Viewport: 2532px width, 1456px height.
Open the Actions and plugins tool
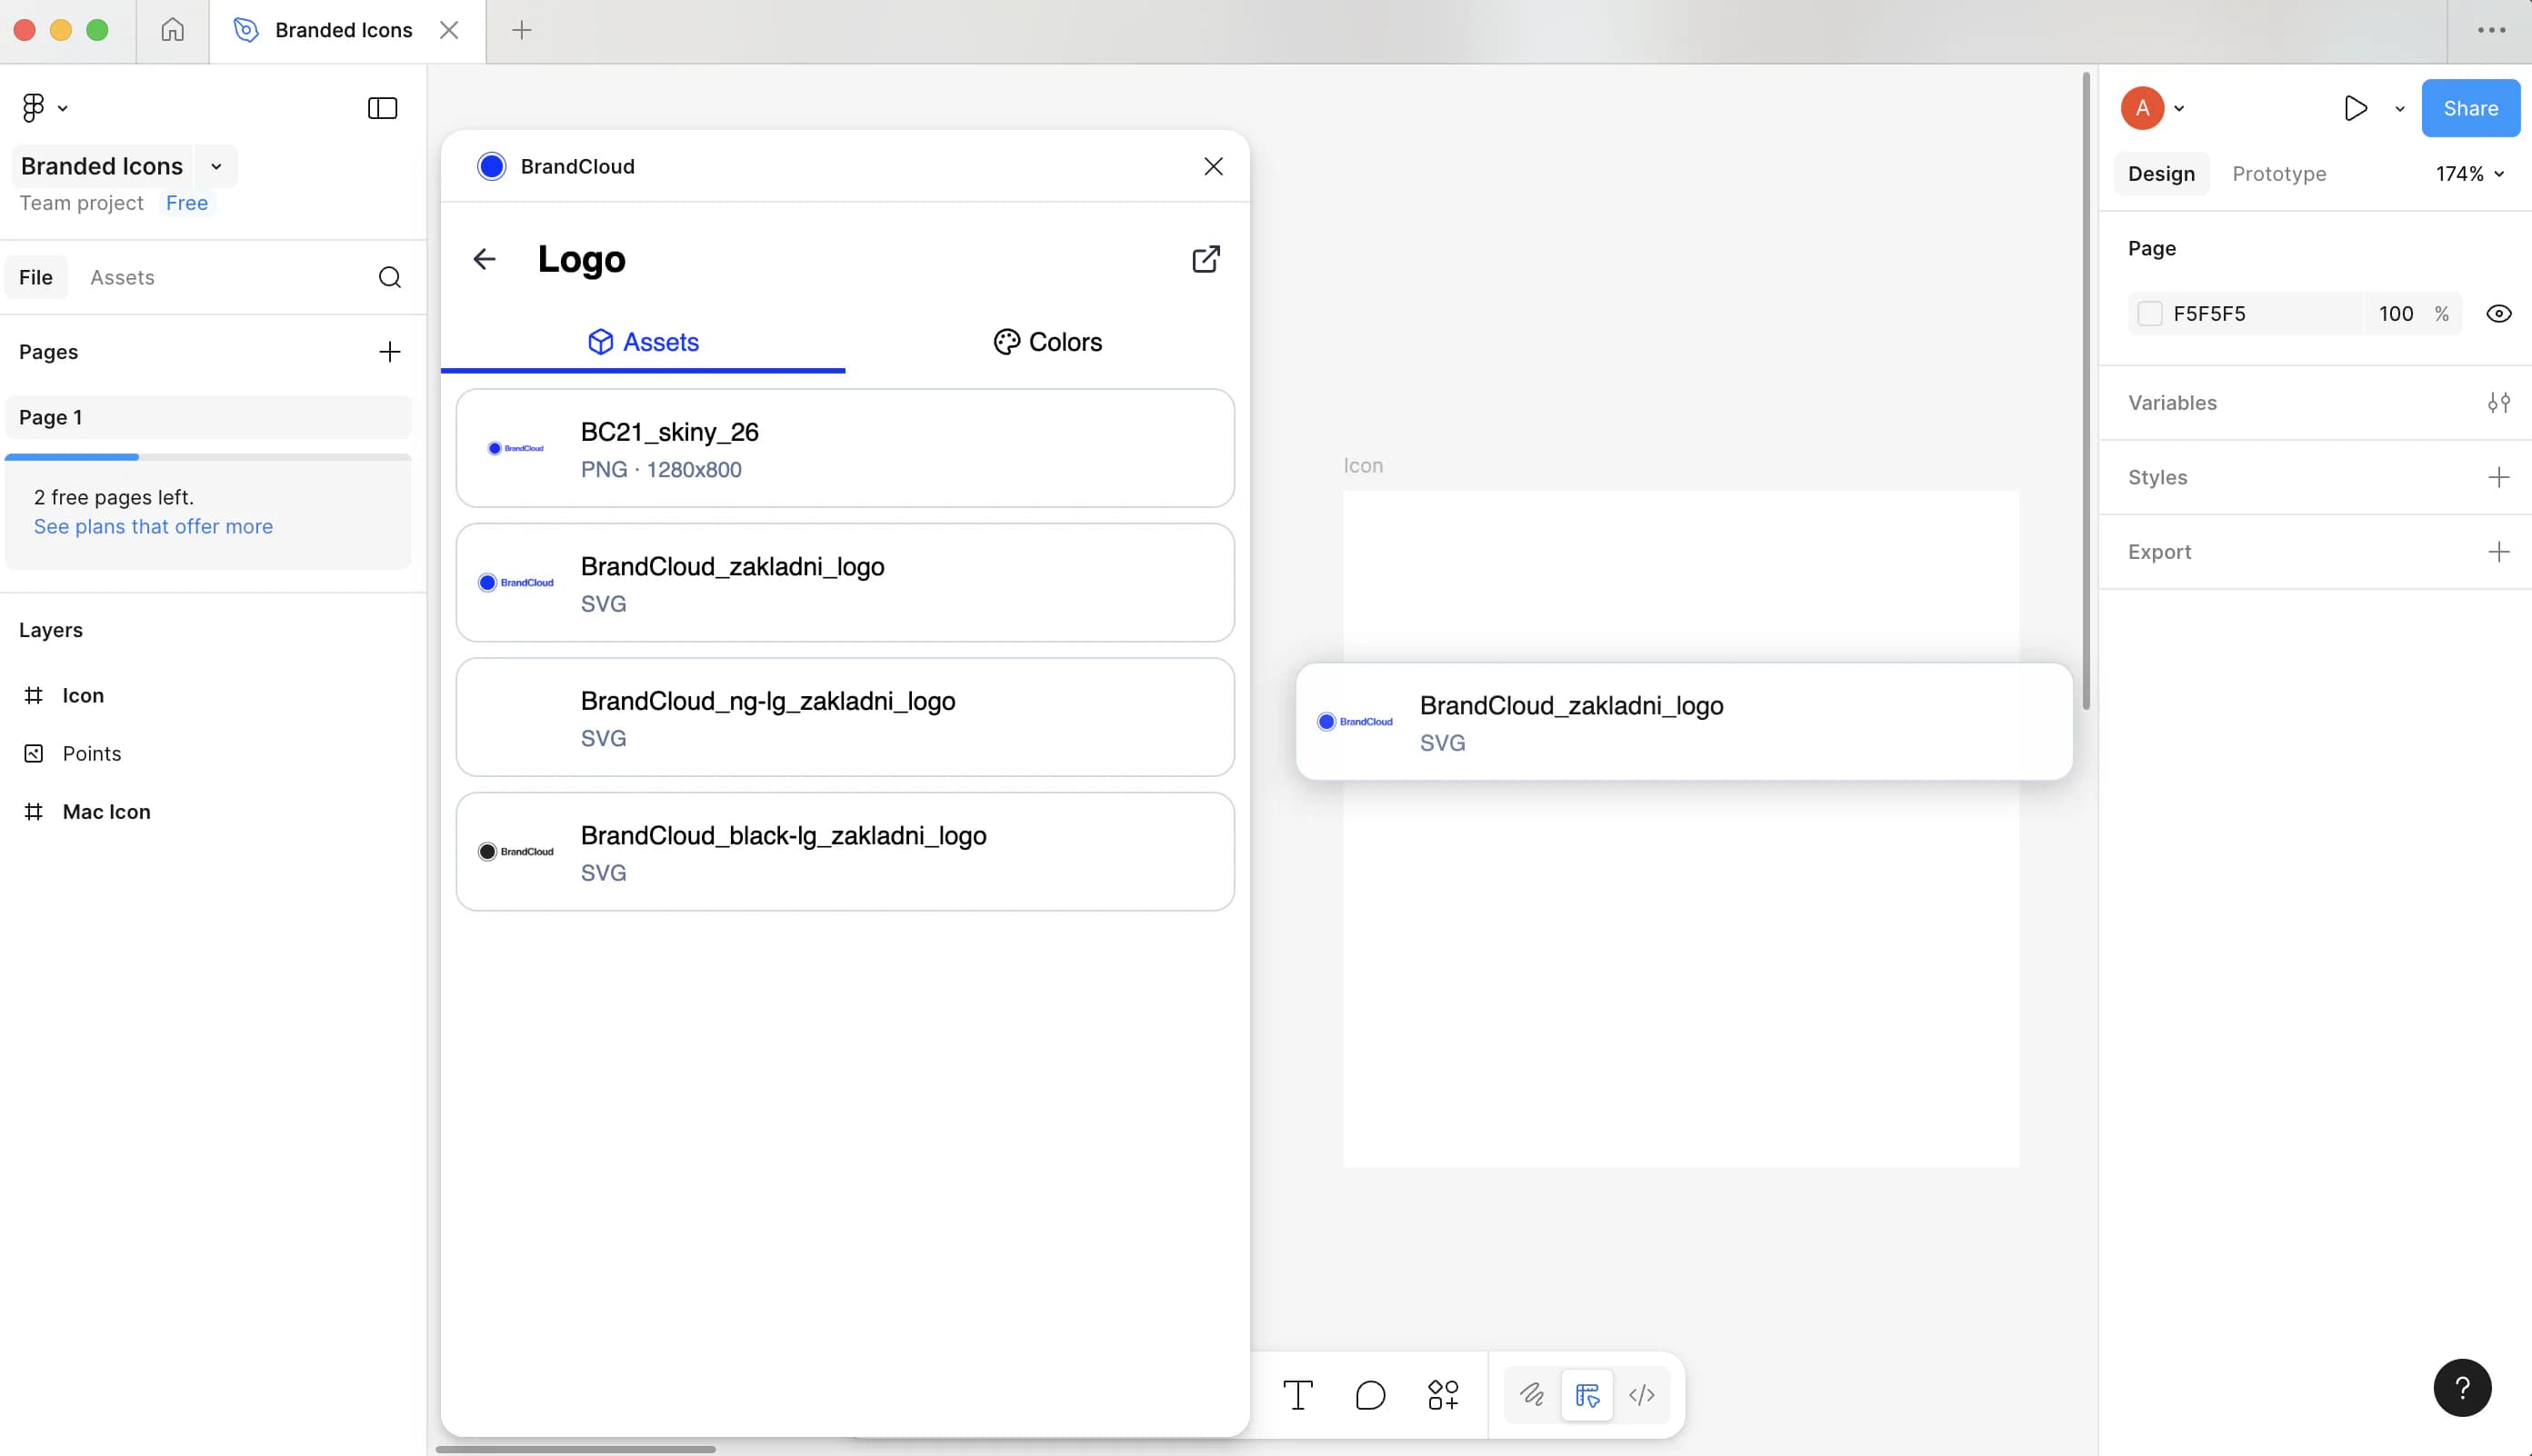(1443, 1394)
